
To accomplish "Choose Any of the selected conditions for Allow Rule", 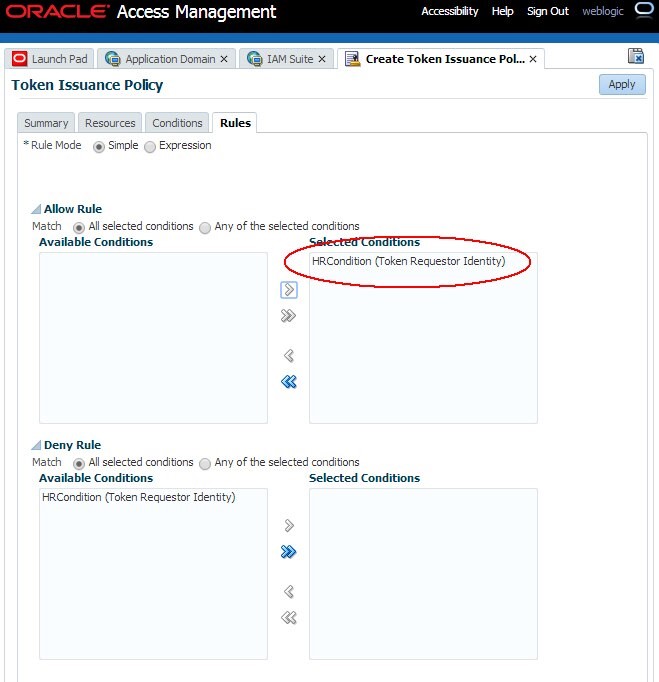I will coord(205,227).
